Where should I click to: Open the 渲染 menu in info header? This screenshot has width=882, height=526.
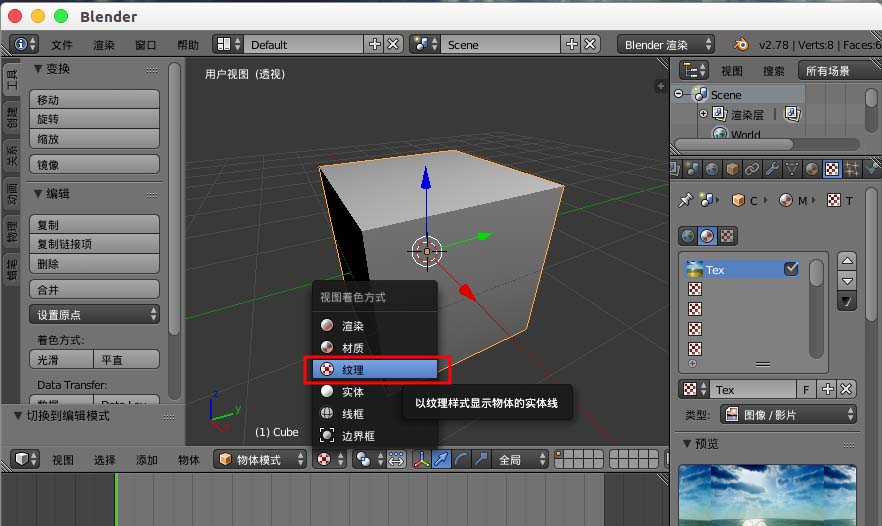[x=104, y=44]
